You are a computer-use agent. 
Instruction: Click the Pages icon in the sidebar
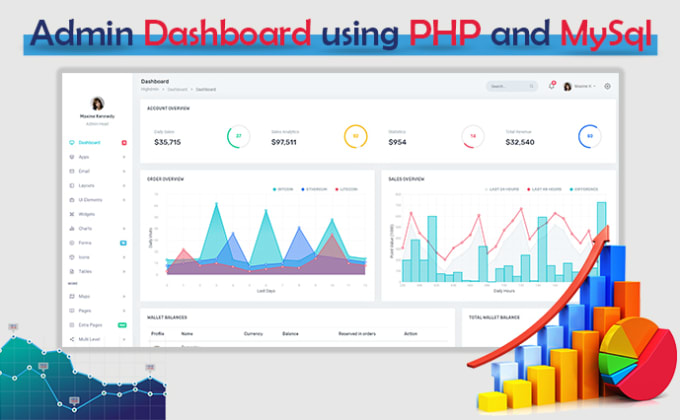click(72, 310)
